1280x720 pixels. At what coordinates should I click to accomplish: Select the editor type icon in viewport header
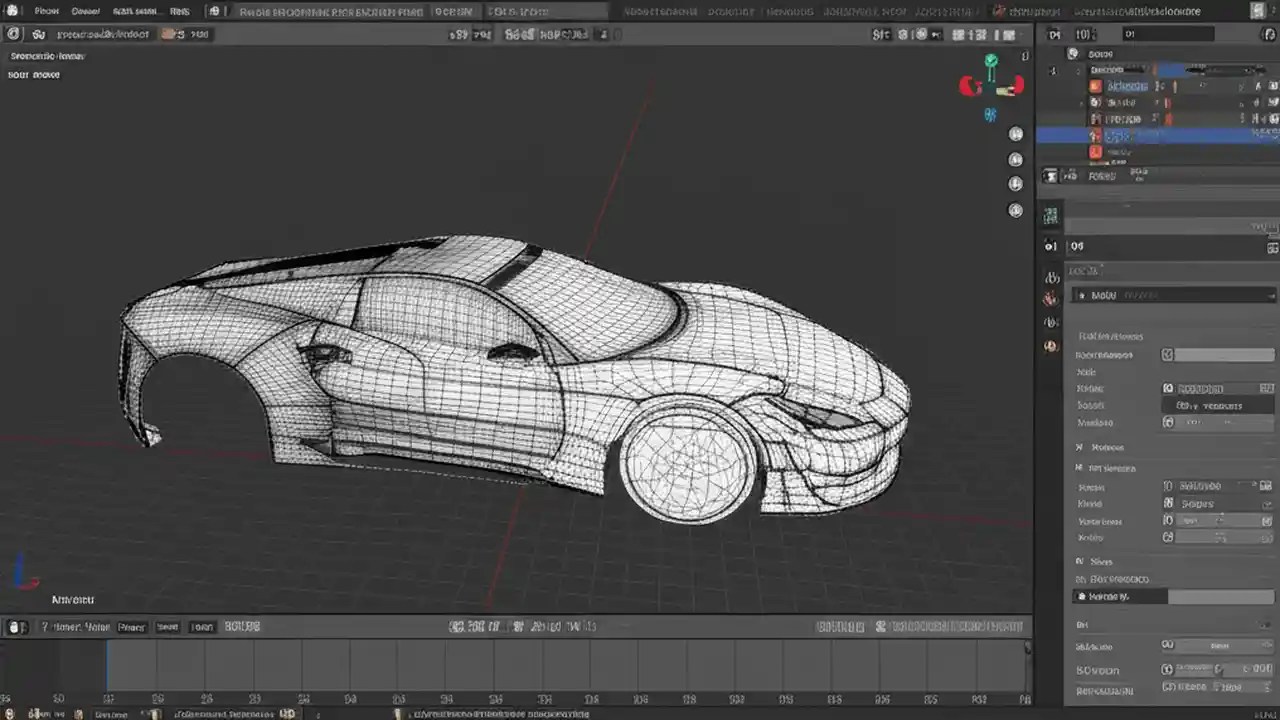pos(12,33)
